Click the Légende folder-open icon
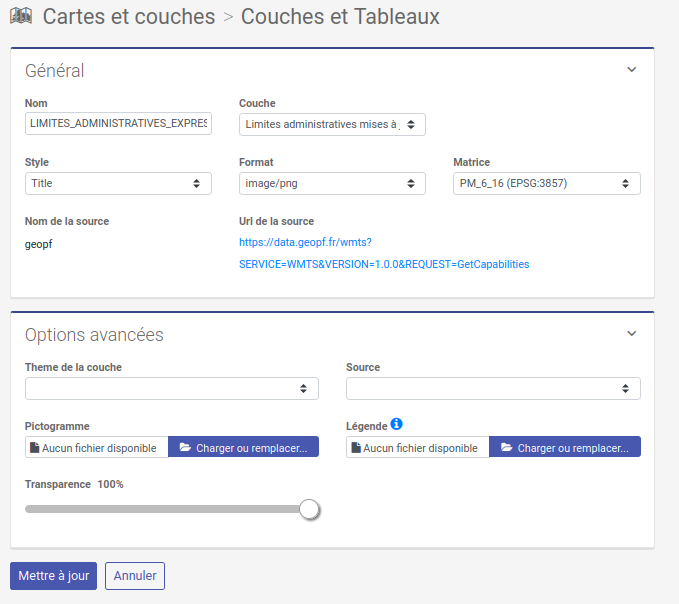 506,448
